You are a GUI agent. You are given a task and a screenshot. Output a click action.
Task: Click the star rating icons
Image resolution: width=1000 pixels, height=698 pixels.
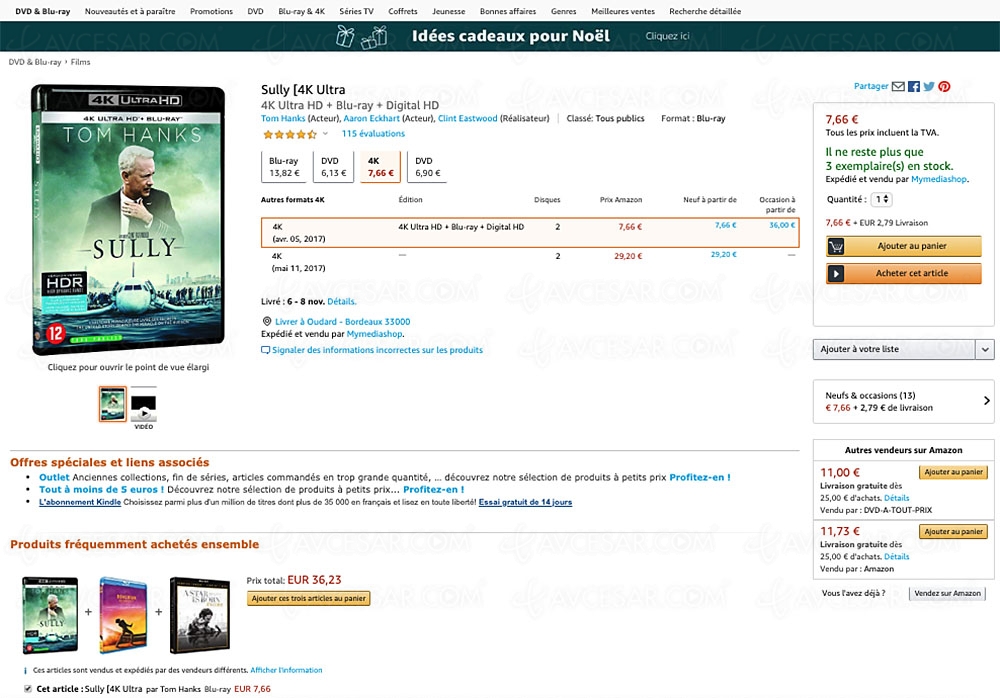[x=290, y=134]
